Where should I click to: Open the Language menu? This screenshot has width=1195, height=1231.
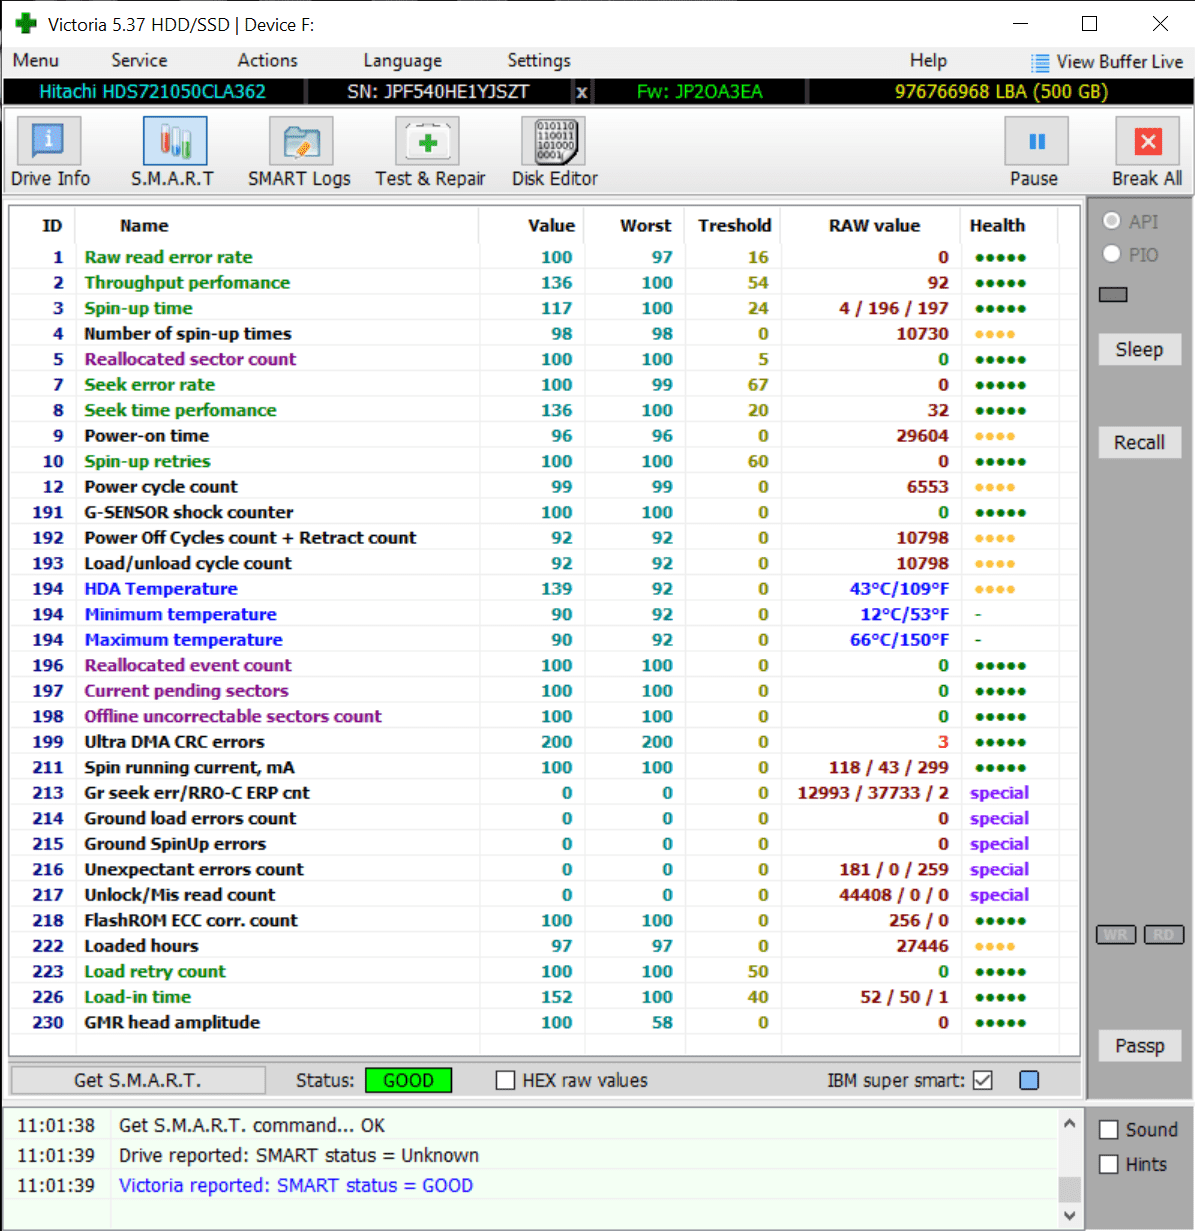pos(403,61)
